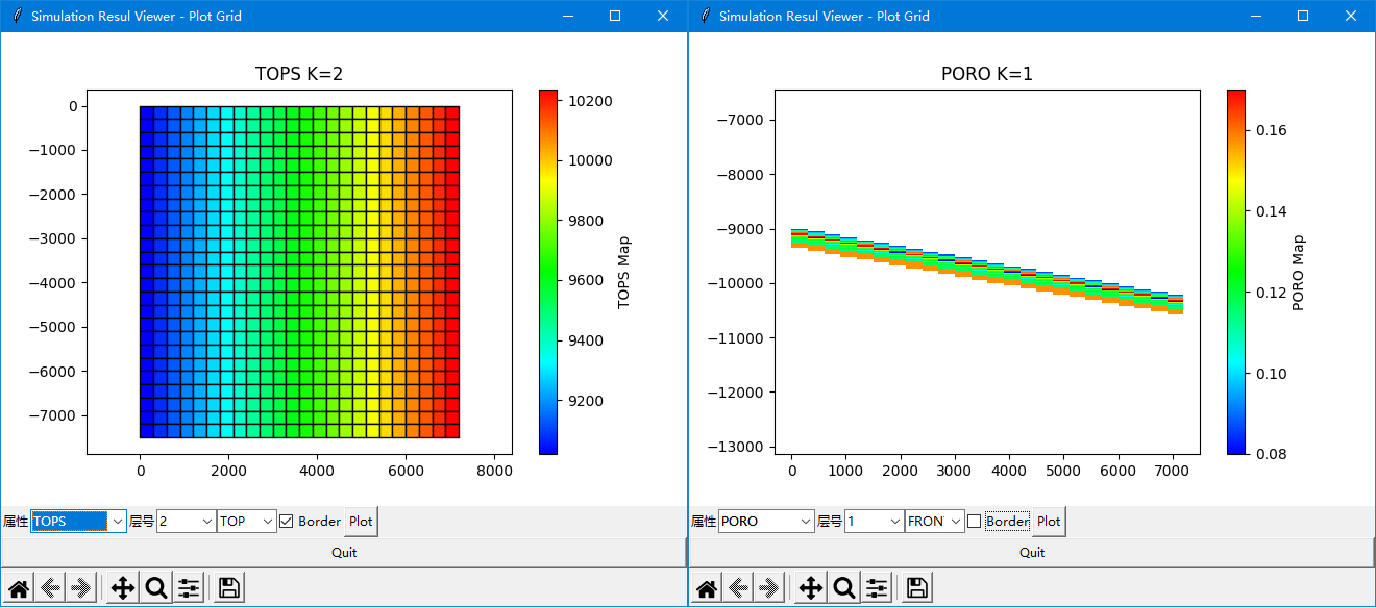Click Save figure icon in left window
The image size is (1376, 608).
[229, 589]
